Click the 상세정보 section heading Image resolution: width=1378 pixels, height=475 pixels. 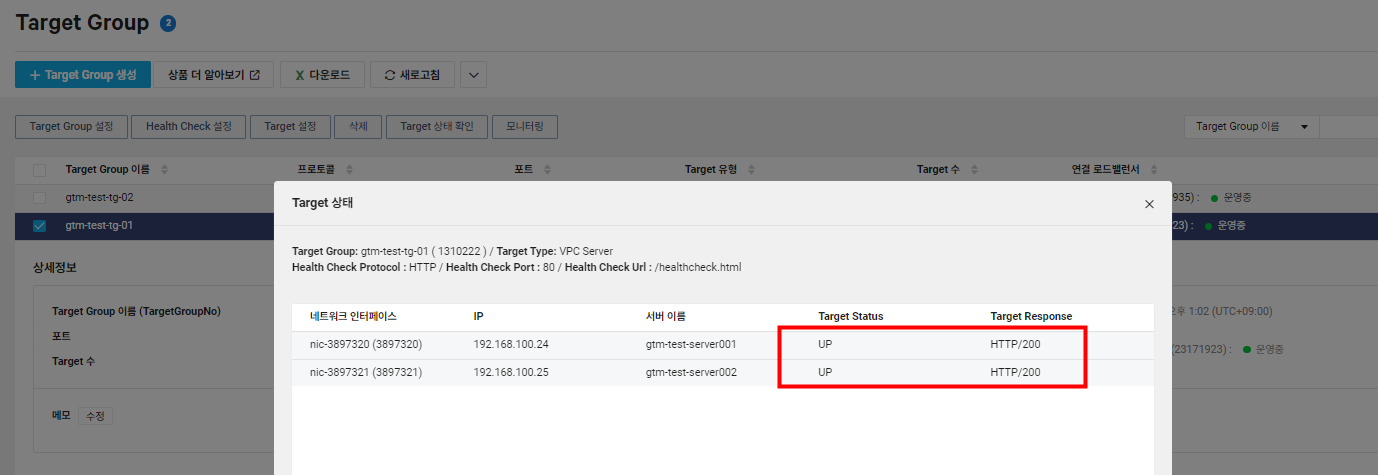click(55, 268)
